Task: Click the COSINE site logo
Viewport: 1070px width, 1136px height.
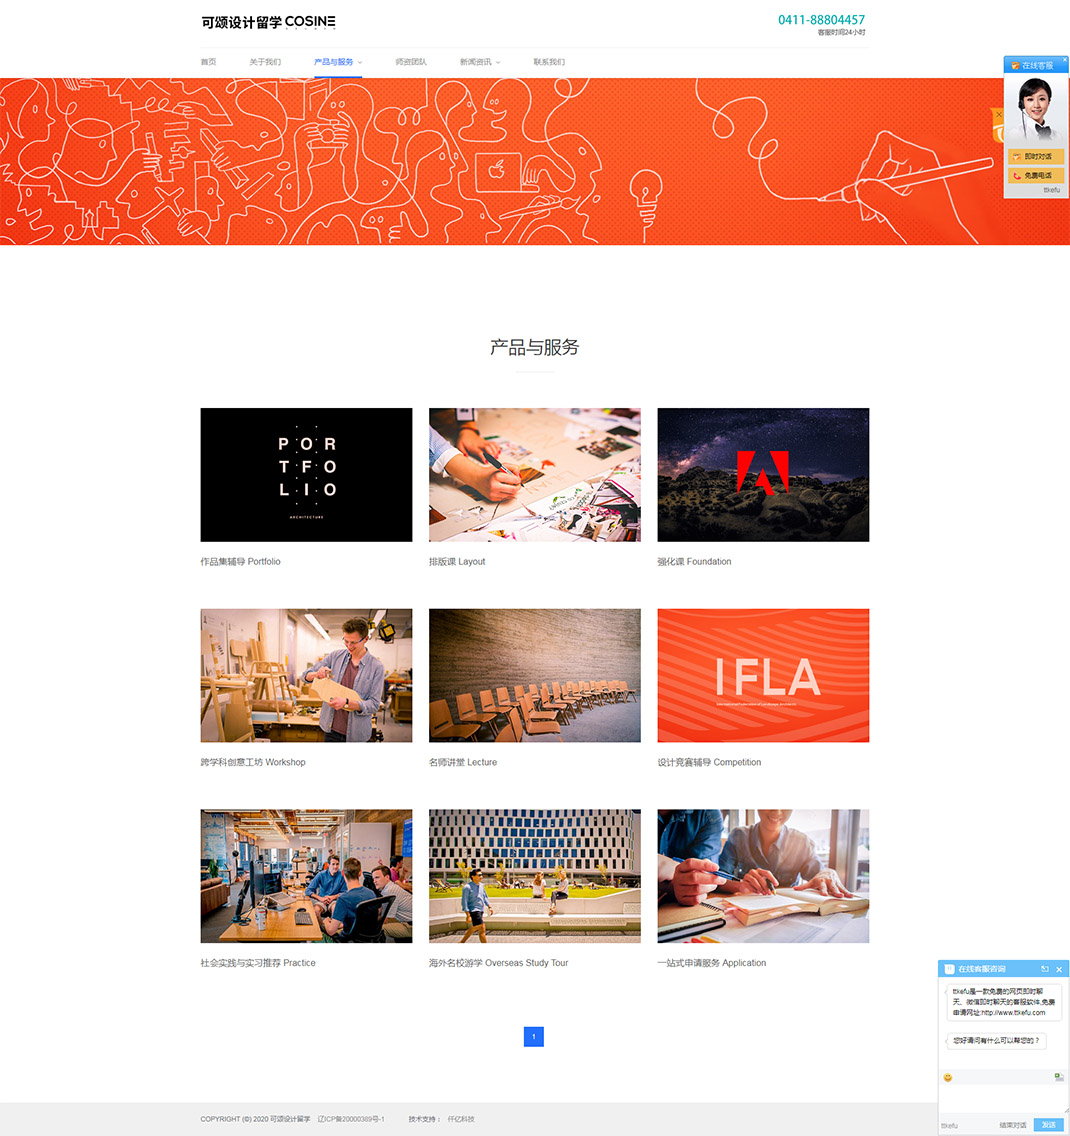Action: (x=268, y=22)
